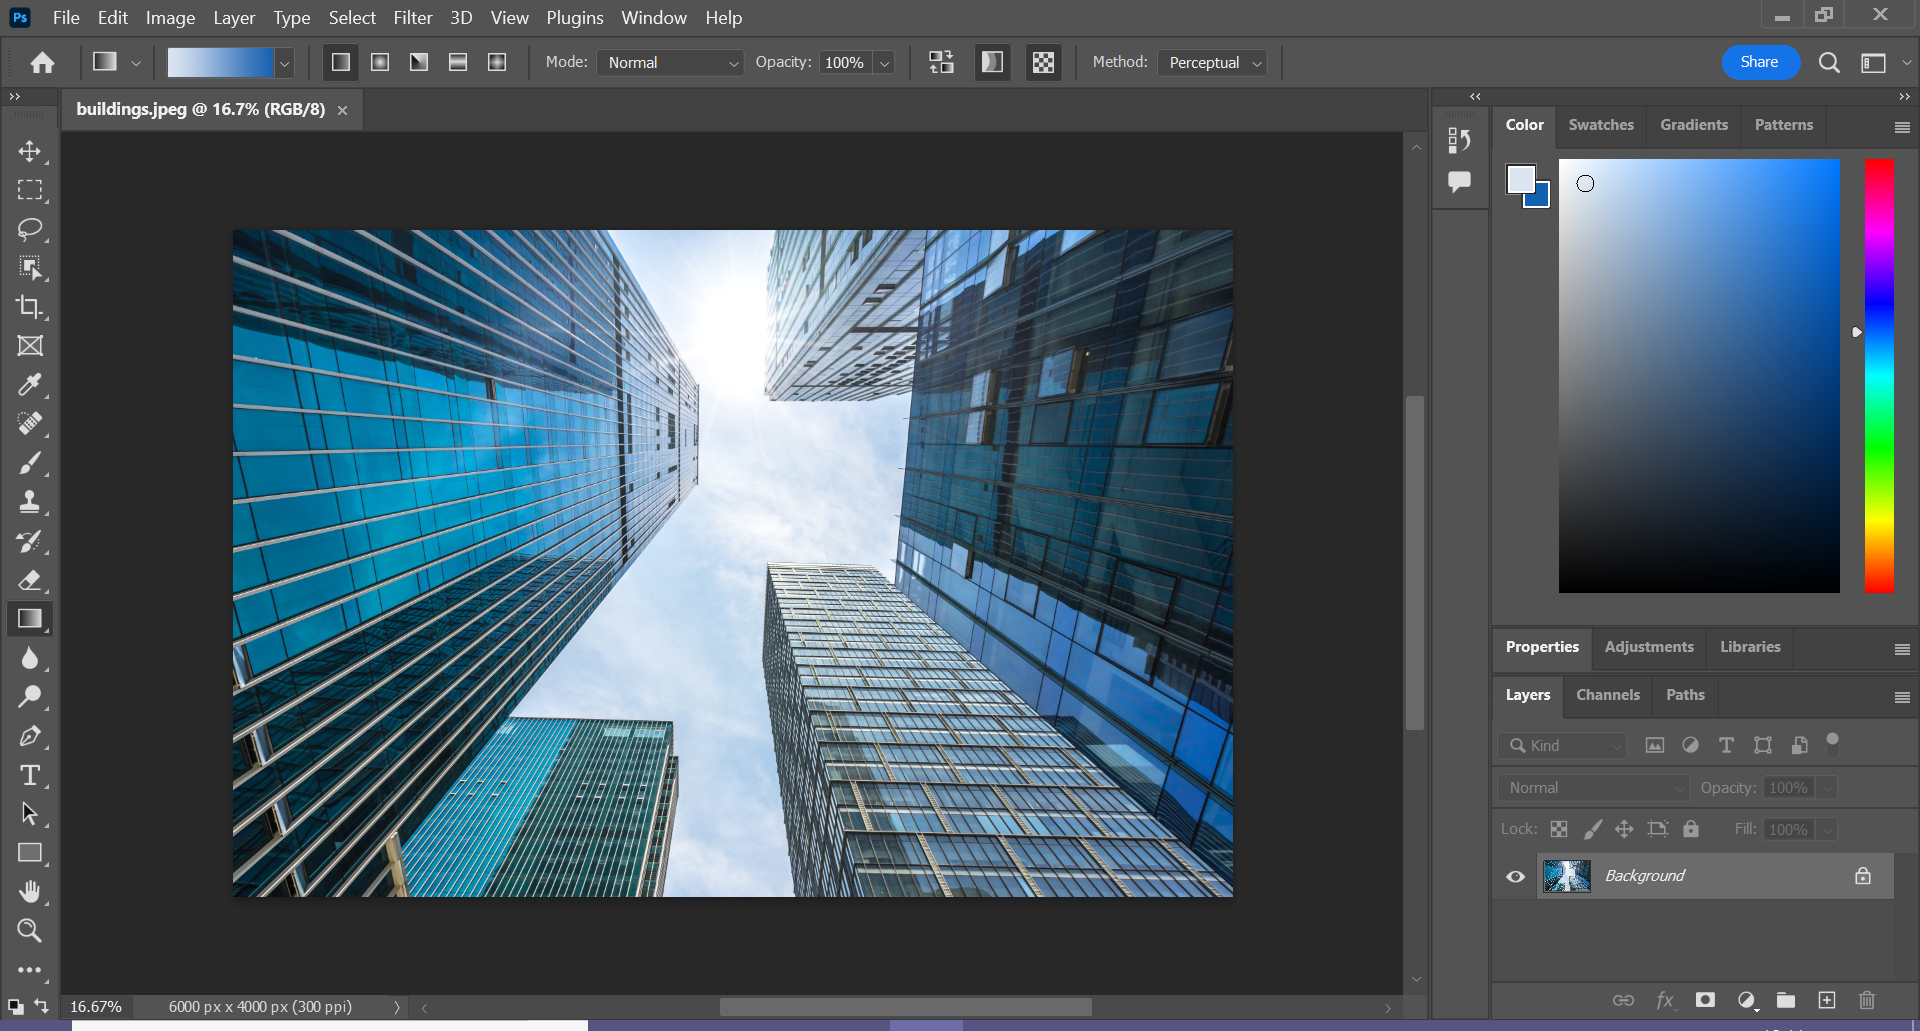Delete layer using trash icon
The width and height of the screenshot is (1920, 1031).
[1866, 1000]
